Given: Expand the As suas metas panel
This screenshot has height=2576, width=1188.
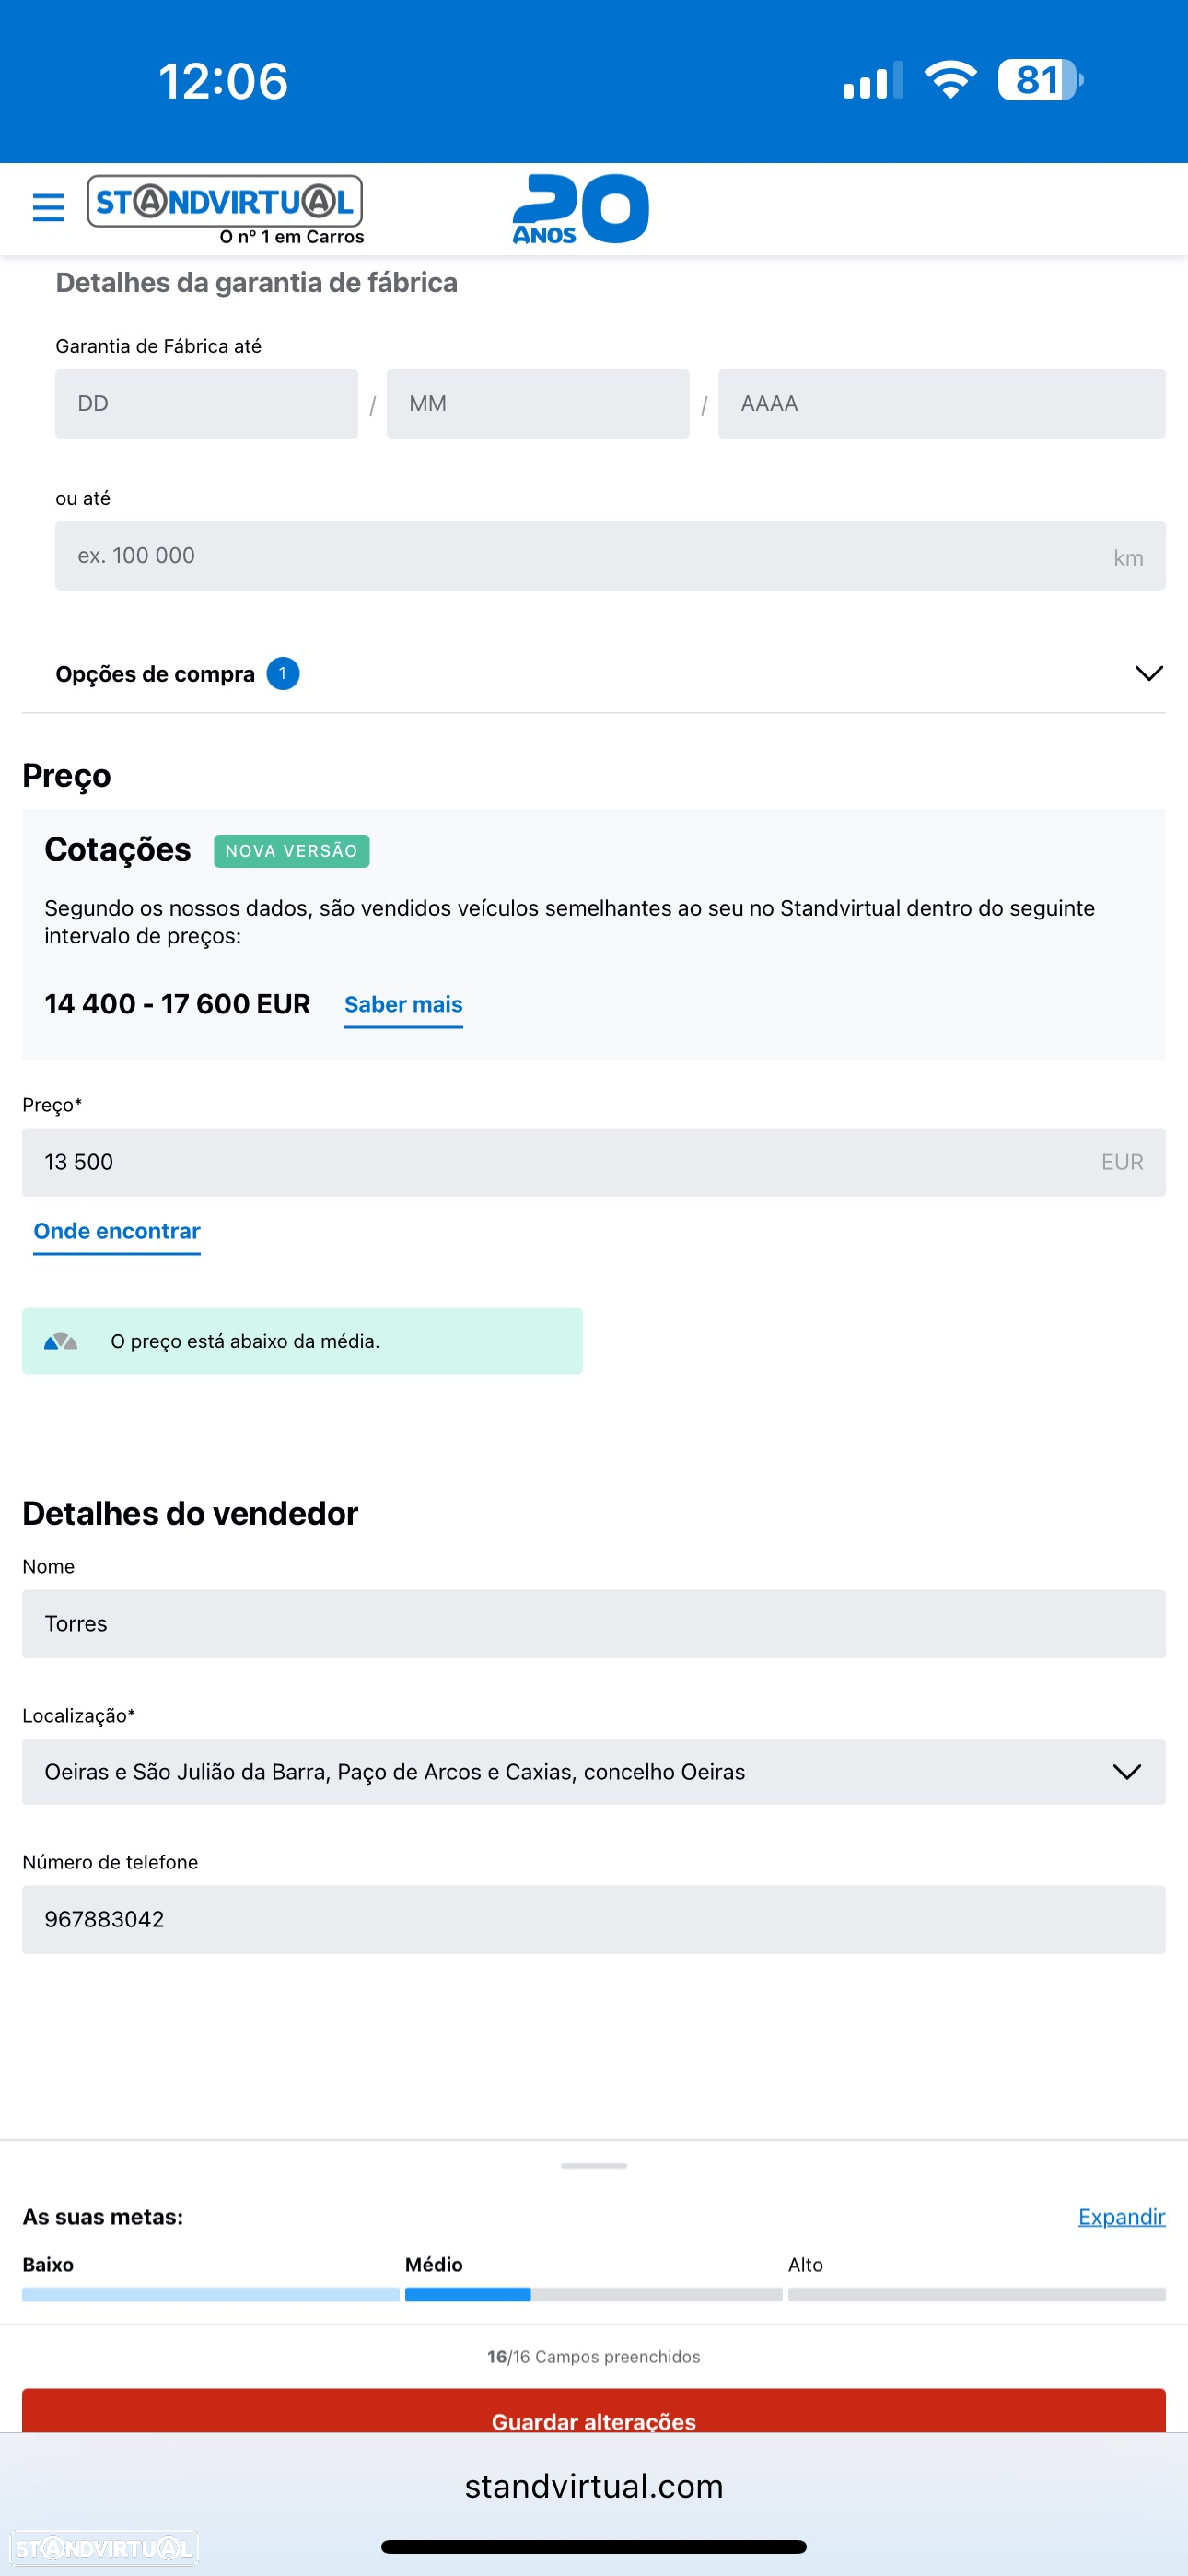Looking at the screenshot, I should [1121, 2217].
